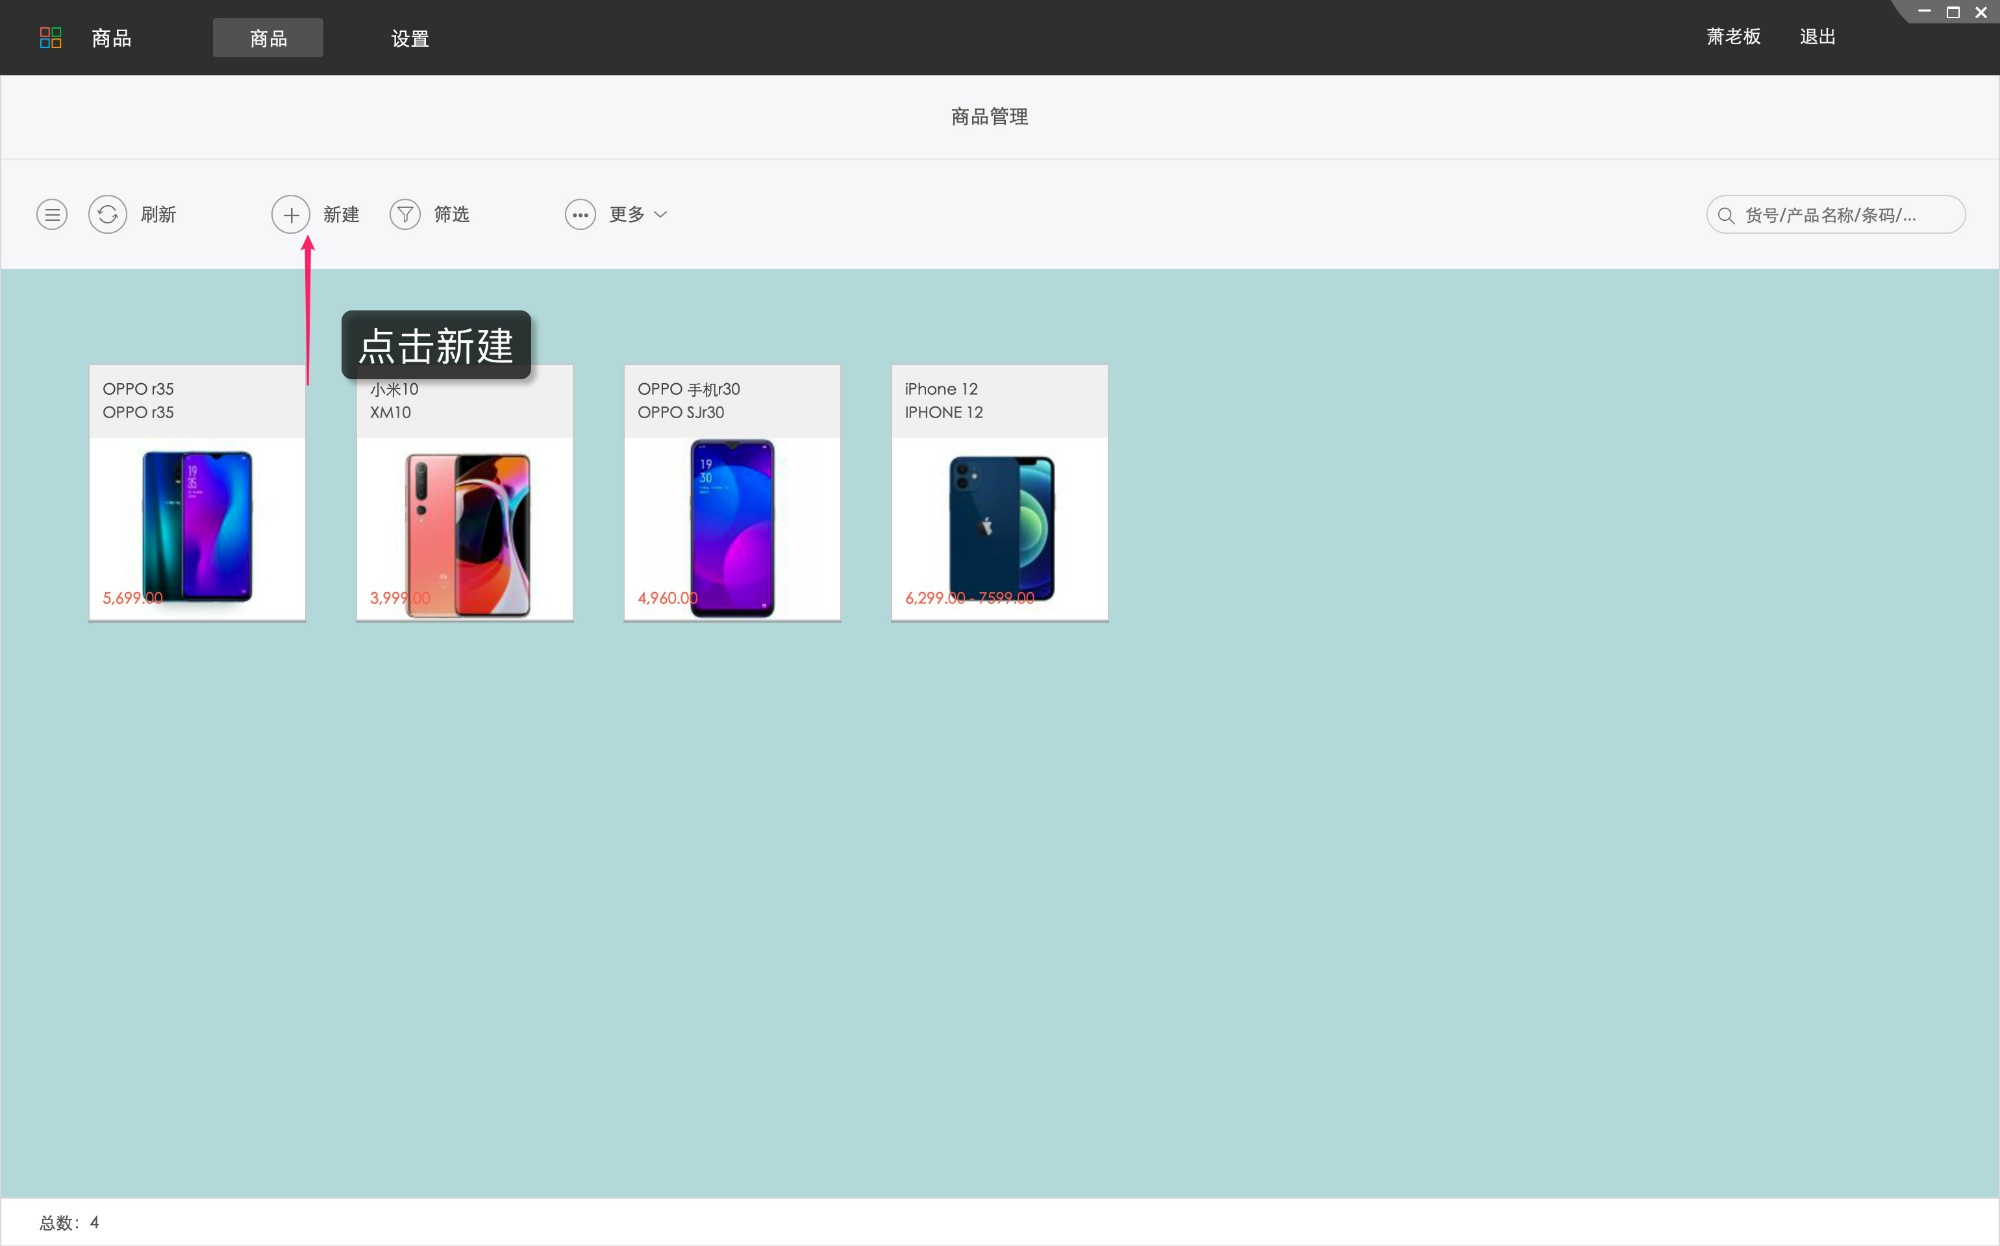This screenshot has height=1246, width=2000.
Task: Maximize the application window
Action: tap(1952, 12)
